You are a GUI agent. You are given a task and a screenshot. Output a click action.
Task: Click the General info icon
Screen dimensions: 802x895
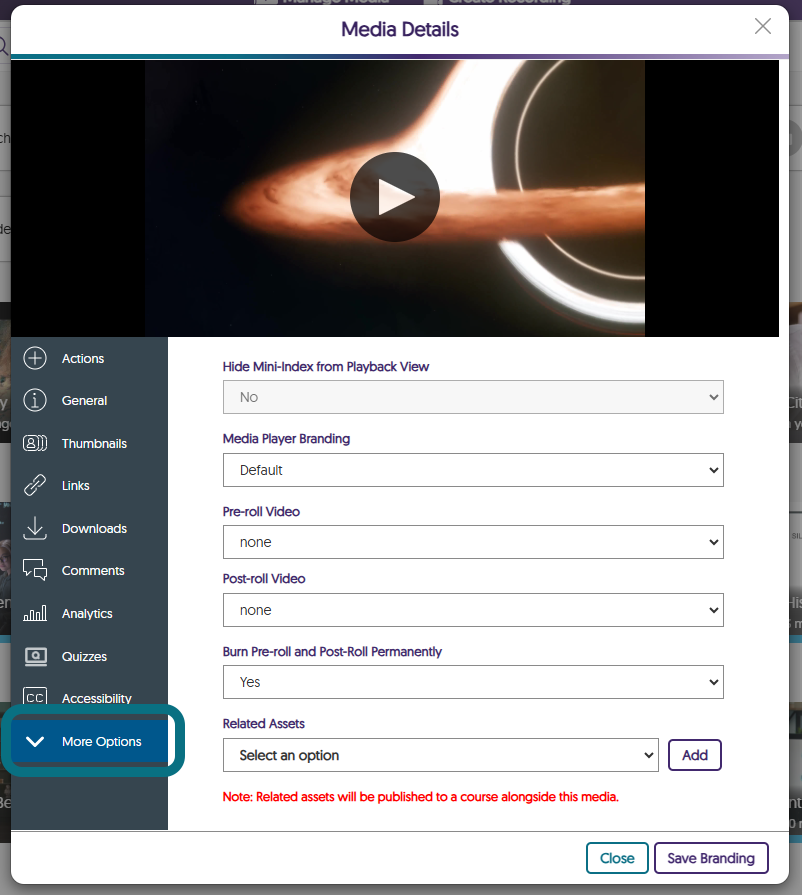click(35, 401)
